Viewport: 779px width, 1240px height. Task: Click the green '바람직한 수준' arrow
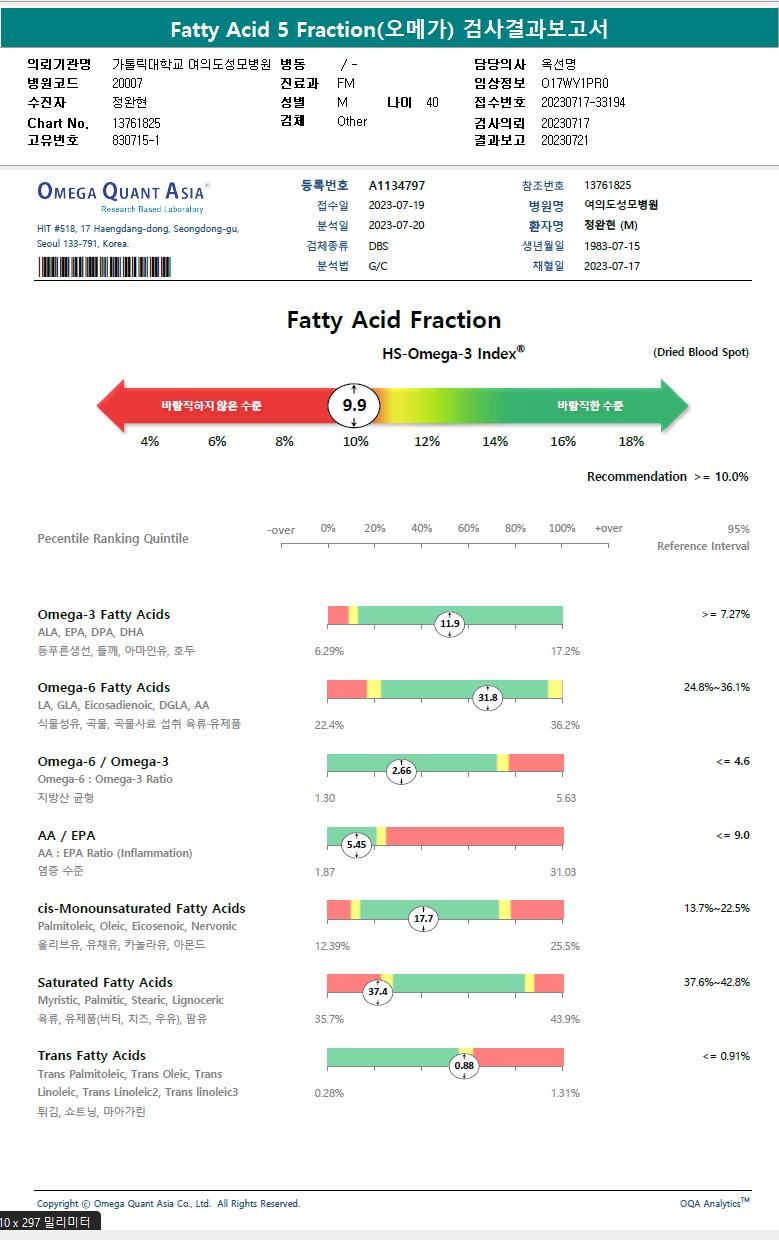pos(590,406)
